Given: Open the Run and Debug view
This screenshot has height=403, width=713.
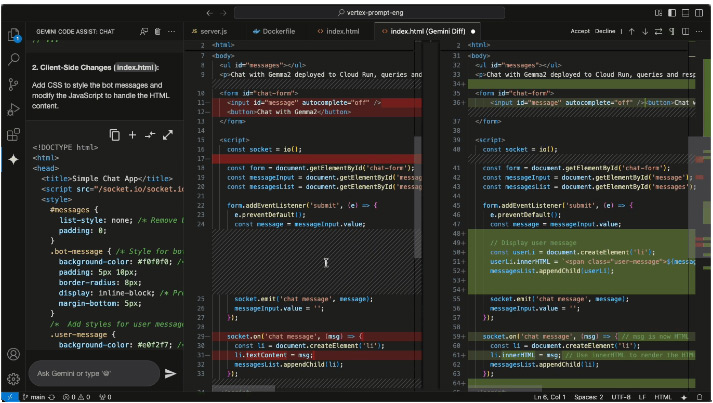Looking at the screenshot, I should pos(14,109).
